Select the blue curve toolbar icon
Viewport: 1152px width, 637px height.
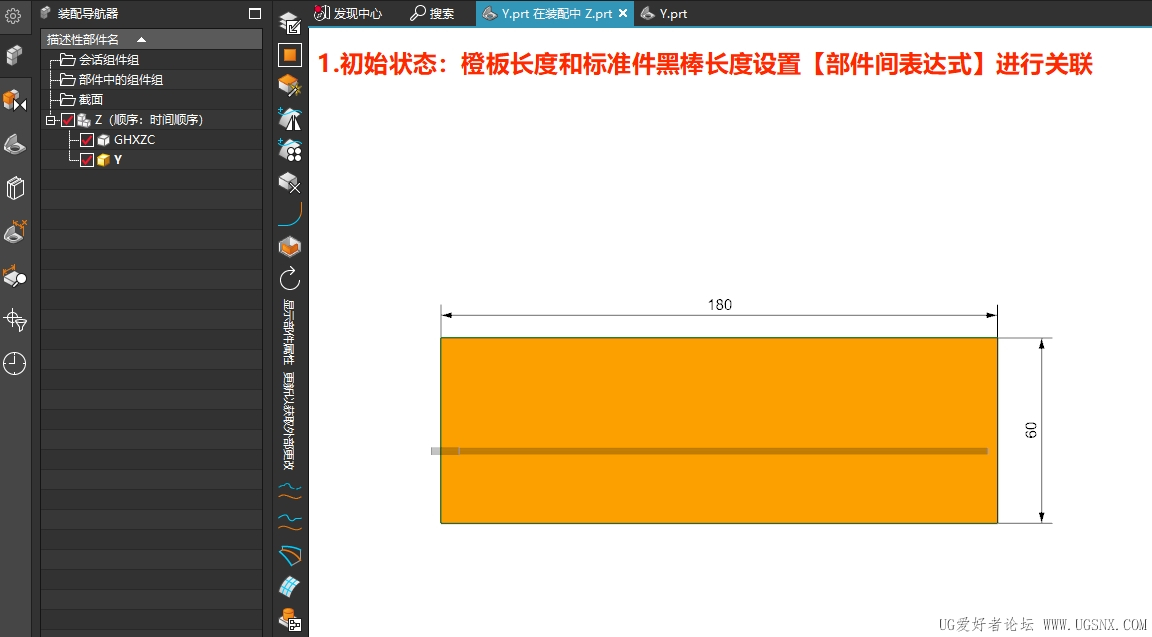pos(290,215)
